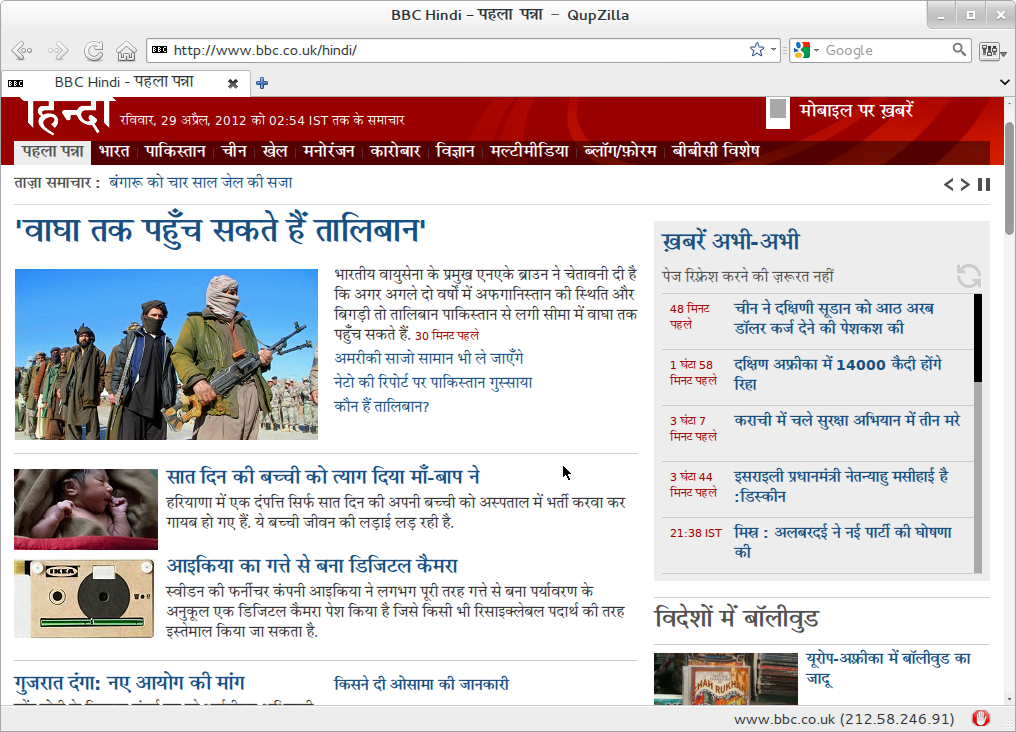This screenshot has height=732, width=1016.
Task: Open the खेल navigation item
Action: click(275, 152)
